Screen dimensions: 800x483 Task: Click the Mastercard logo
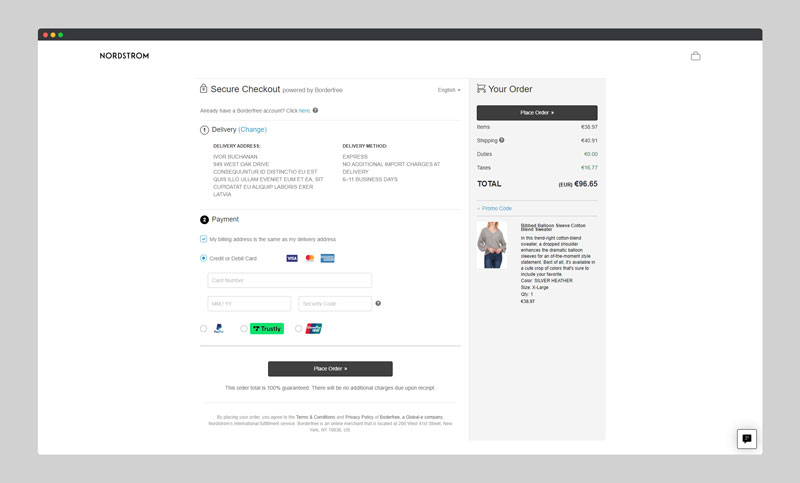pyautogui.click(x=310, y=258)
